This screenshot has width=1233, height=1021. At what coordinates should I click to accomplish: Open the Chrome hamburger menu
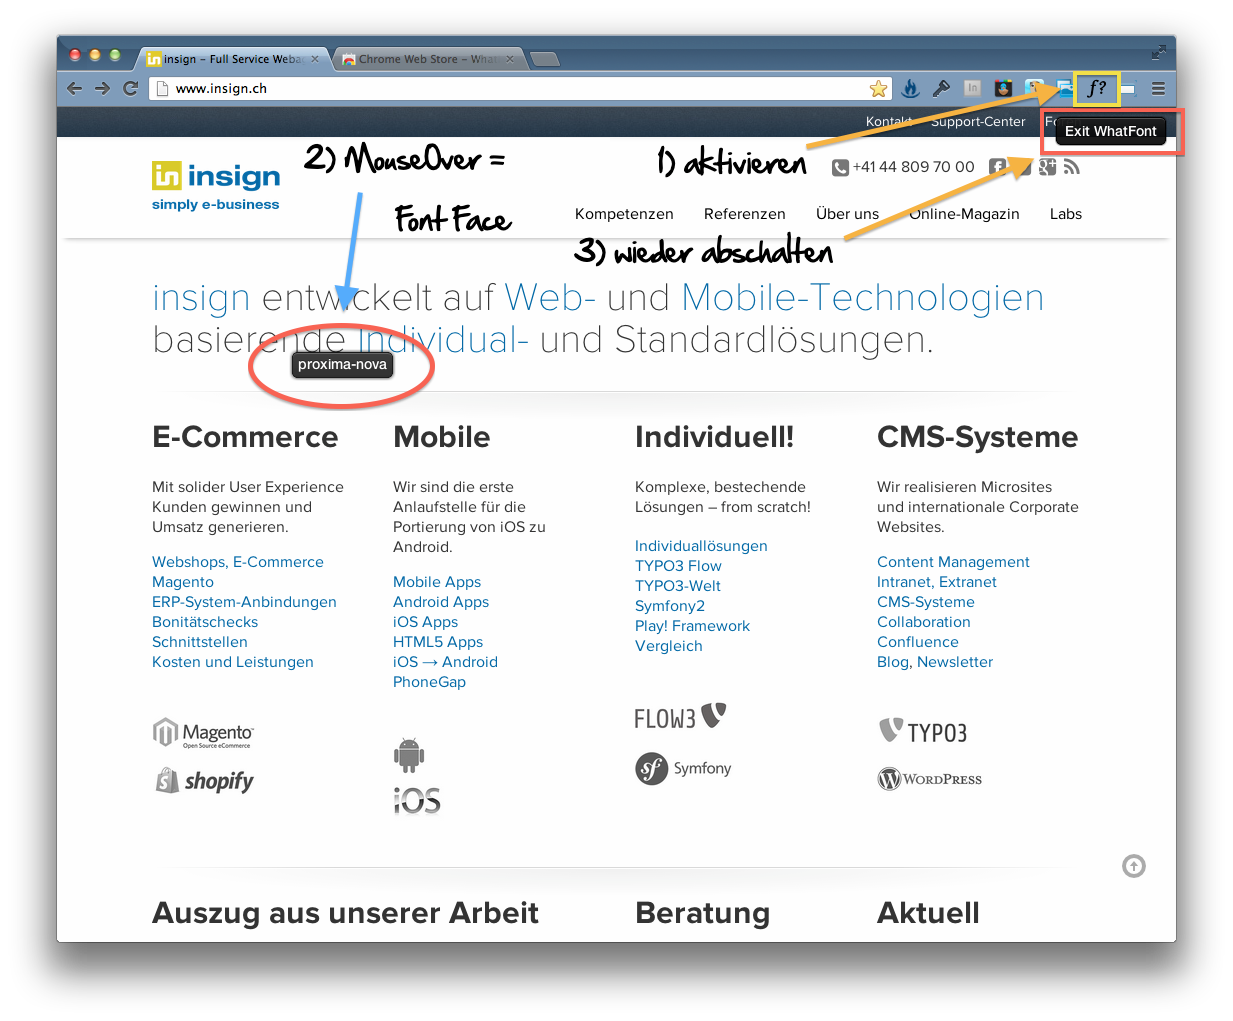[x=1158, y=89]
